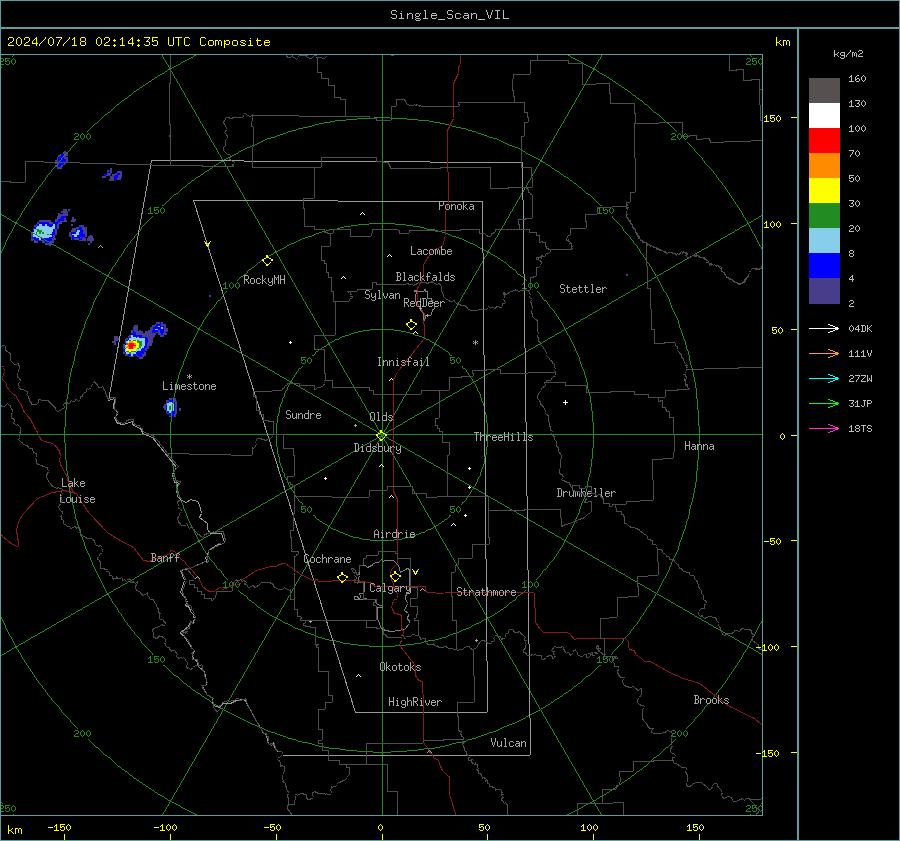Click the radar center diamond at Olds
Screen dimensions: 900x841
pos(381,435)
